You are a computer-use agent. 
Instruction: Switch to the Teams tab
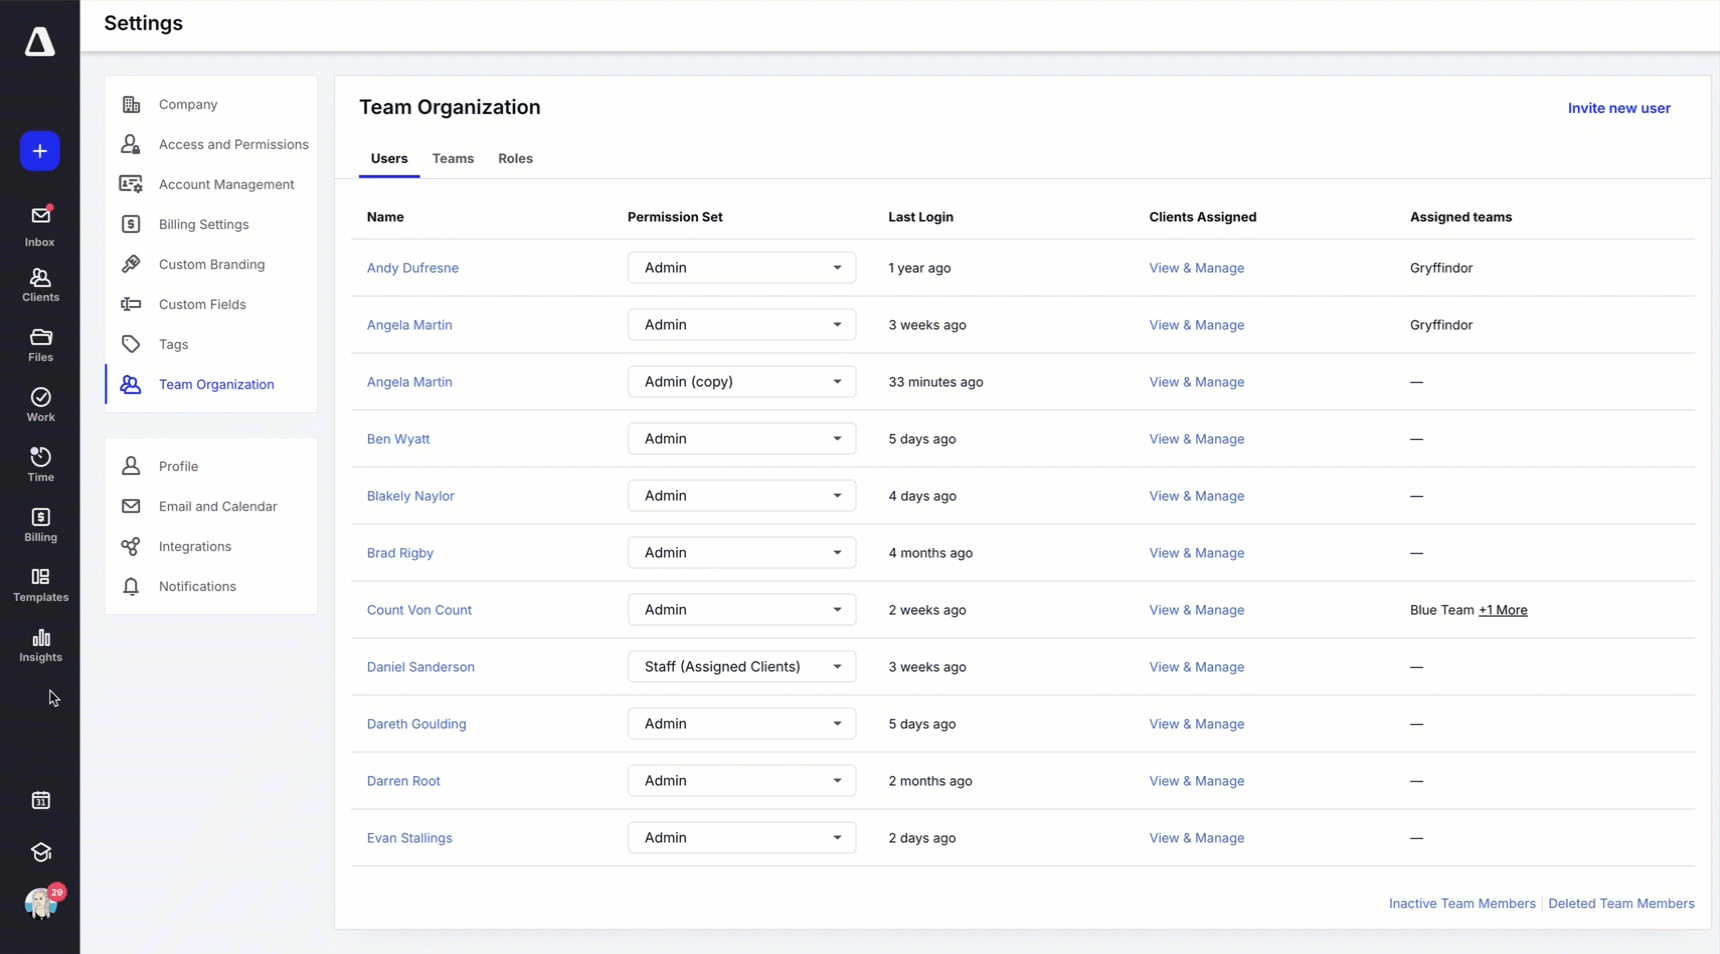click(453, 159)
